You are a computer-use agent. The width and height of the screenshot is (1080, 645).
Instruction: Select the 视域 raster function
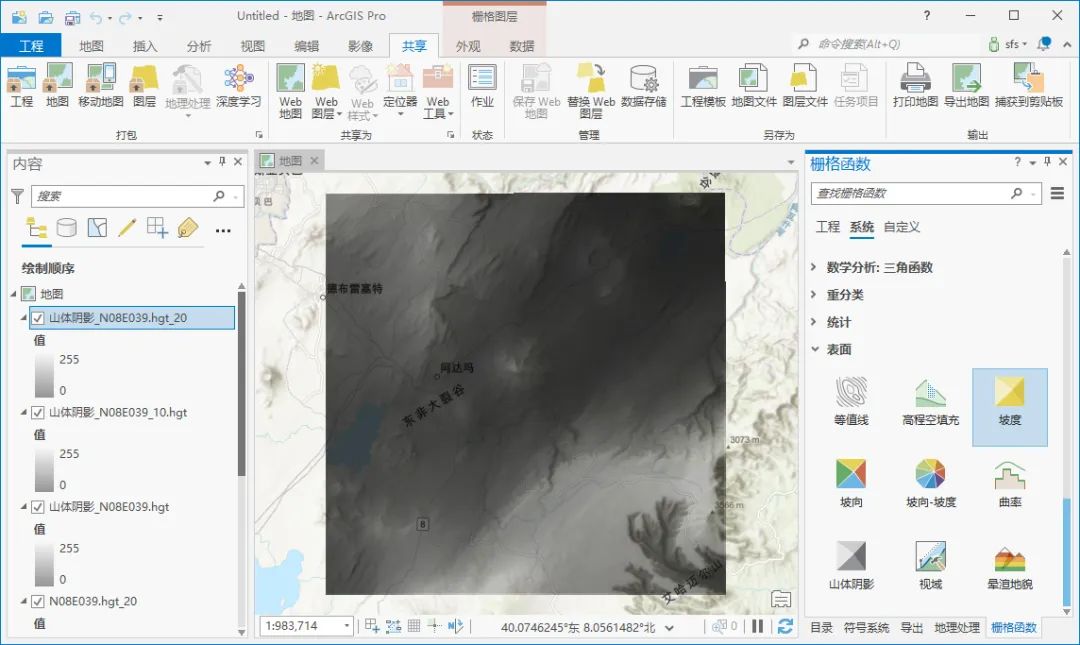pos(931,565)
